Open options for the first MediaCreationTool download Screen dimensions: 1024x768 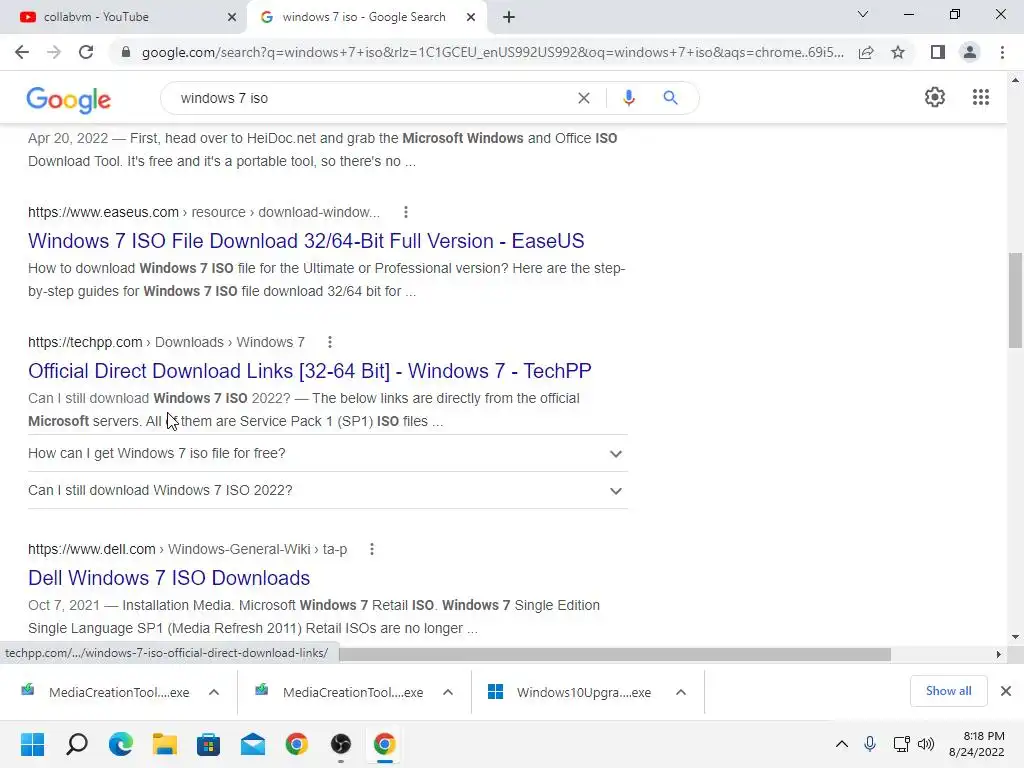214,692
